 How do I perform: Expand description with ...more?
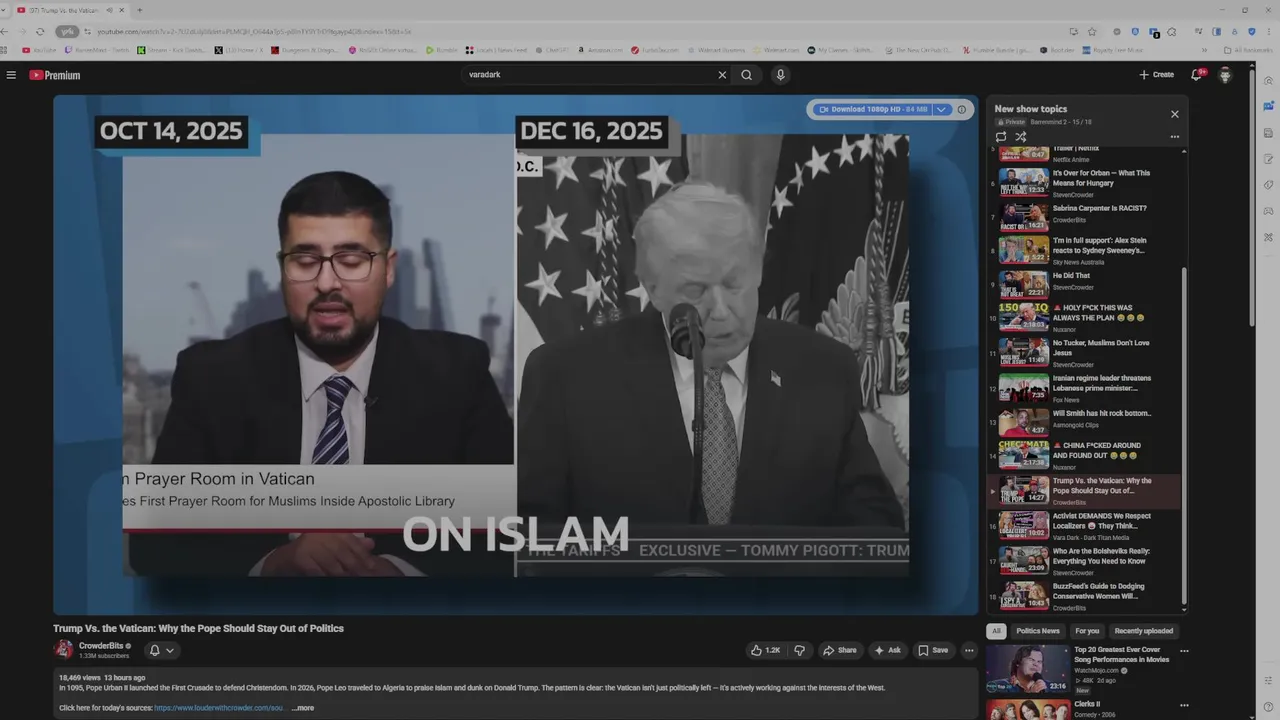302,708
